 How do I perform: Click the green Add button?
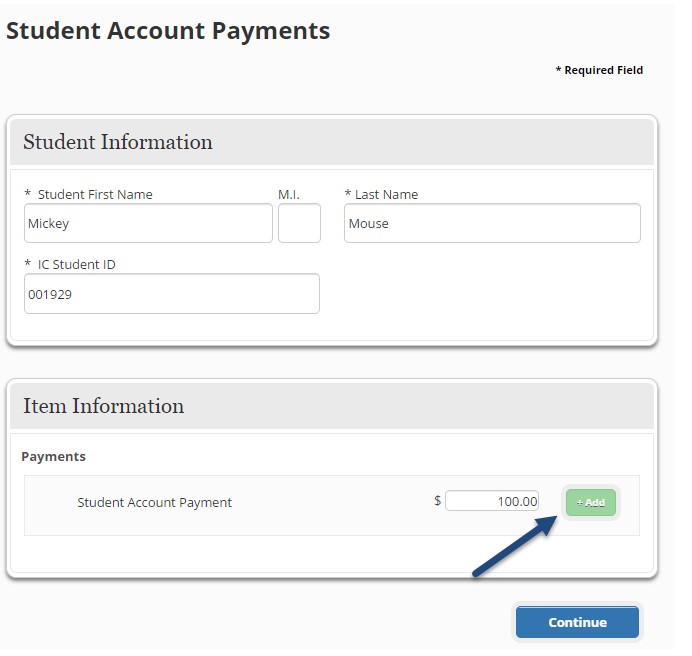point(591,502)
